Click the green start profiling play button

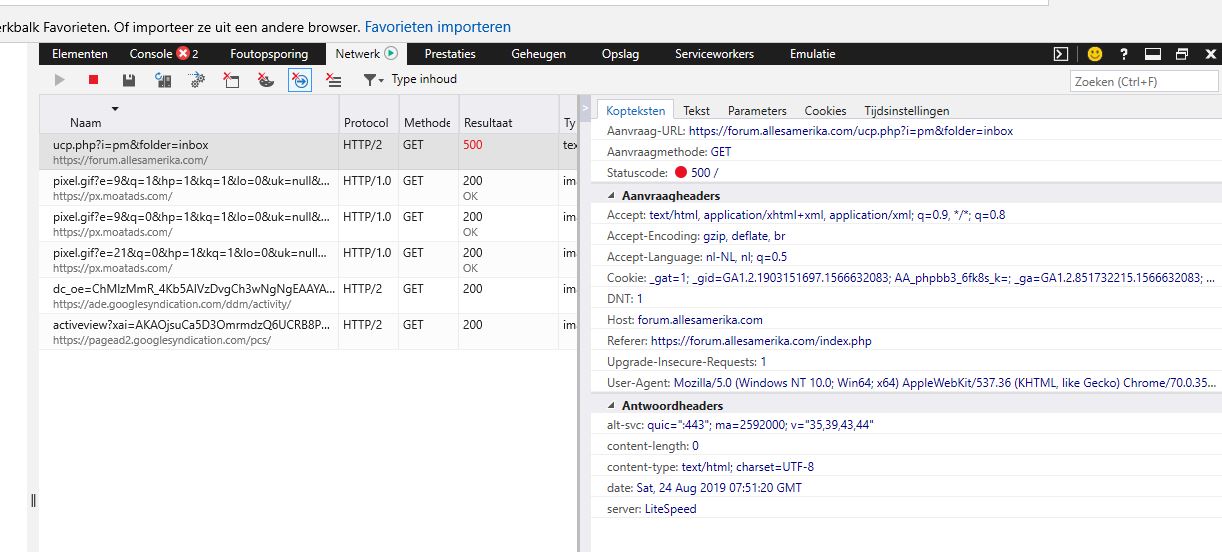click(59, 80)
